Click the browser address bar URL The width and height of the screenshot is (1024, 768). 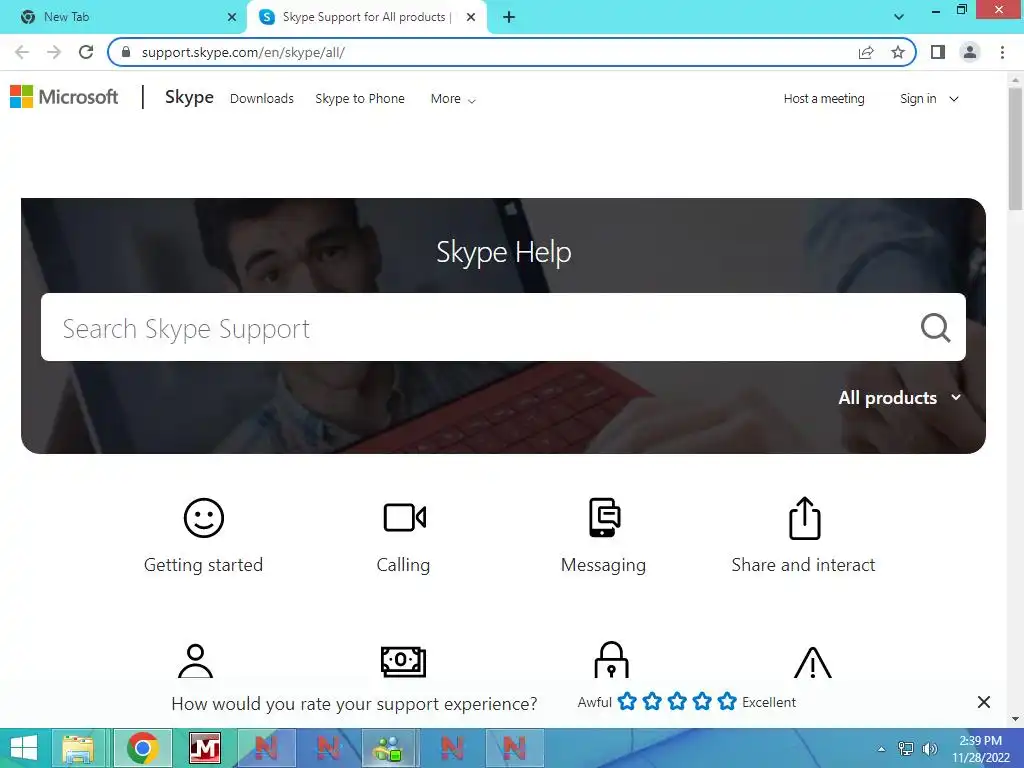[x=243, y=52]
